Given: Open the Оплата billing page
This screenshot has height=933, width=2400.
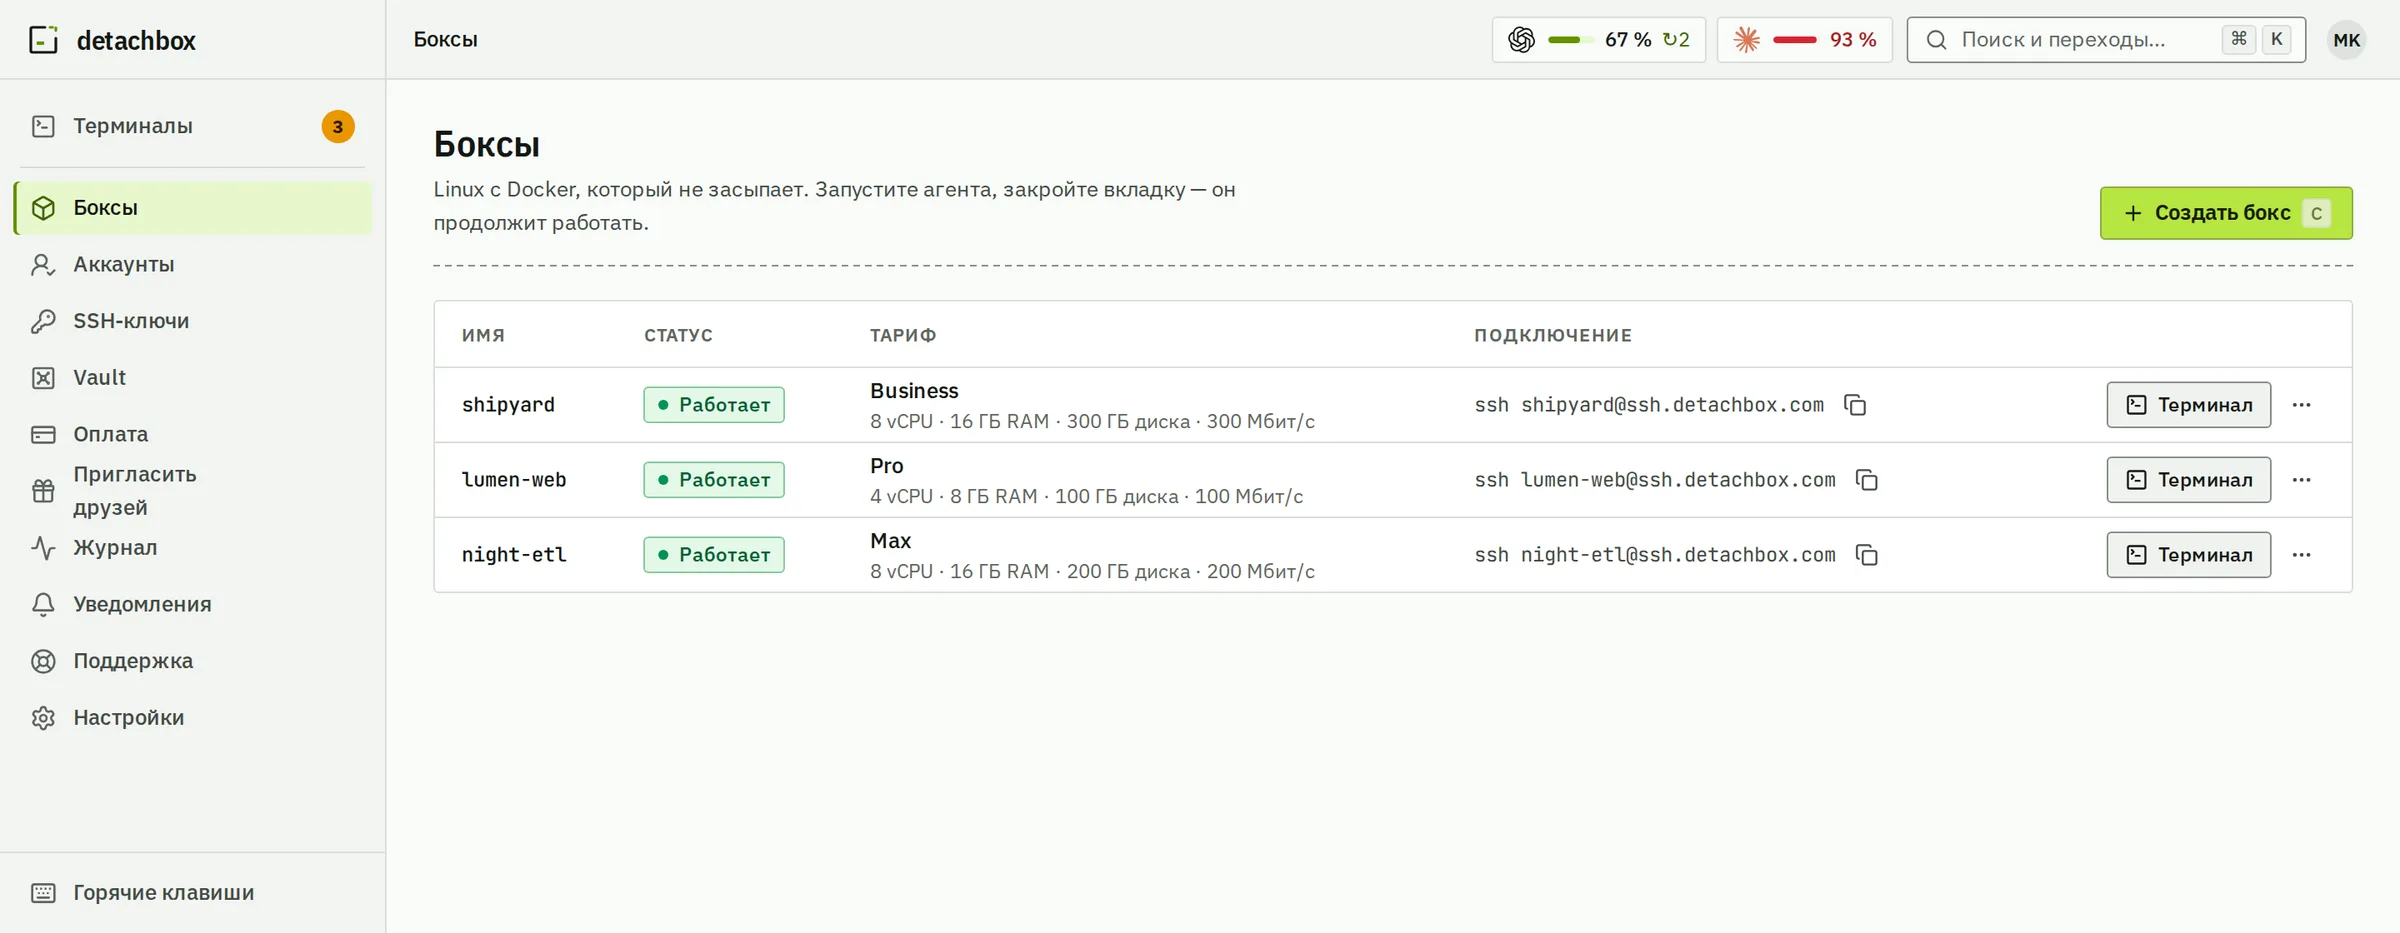Looking at the screenshot, I should [192, 435].
